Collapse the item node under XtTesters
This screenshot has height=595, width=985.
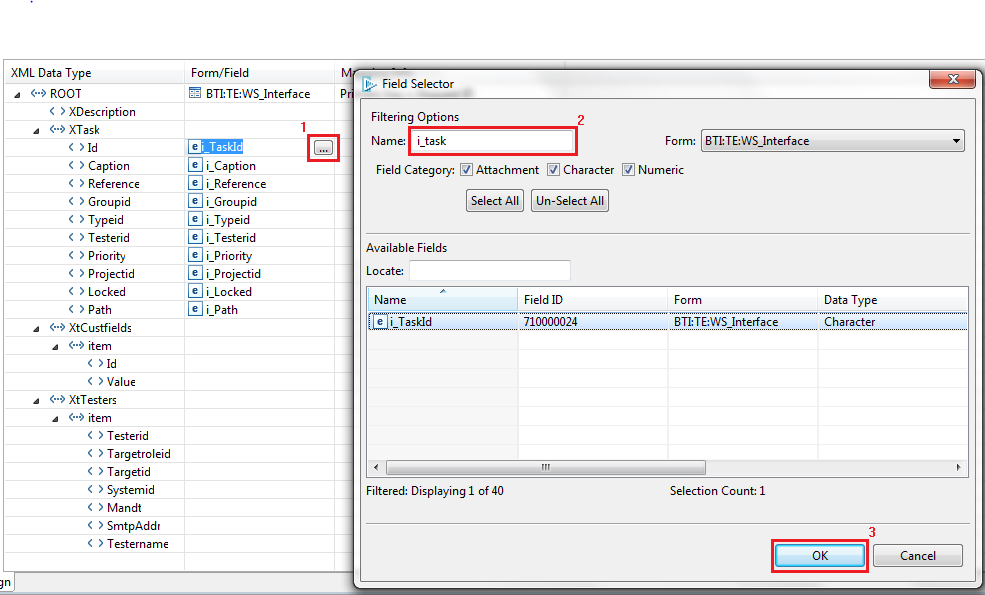[55, 419]
